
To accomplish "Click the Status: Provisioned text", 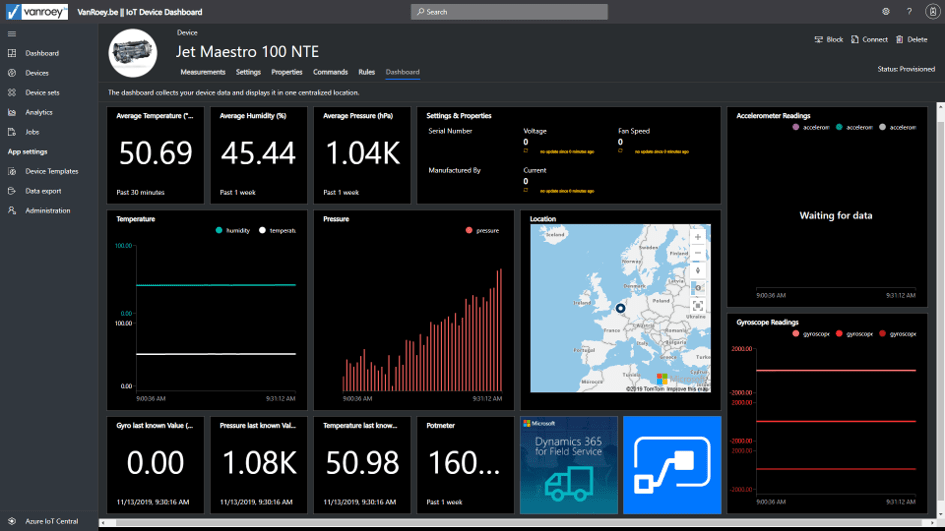I will tap(906, 69).
